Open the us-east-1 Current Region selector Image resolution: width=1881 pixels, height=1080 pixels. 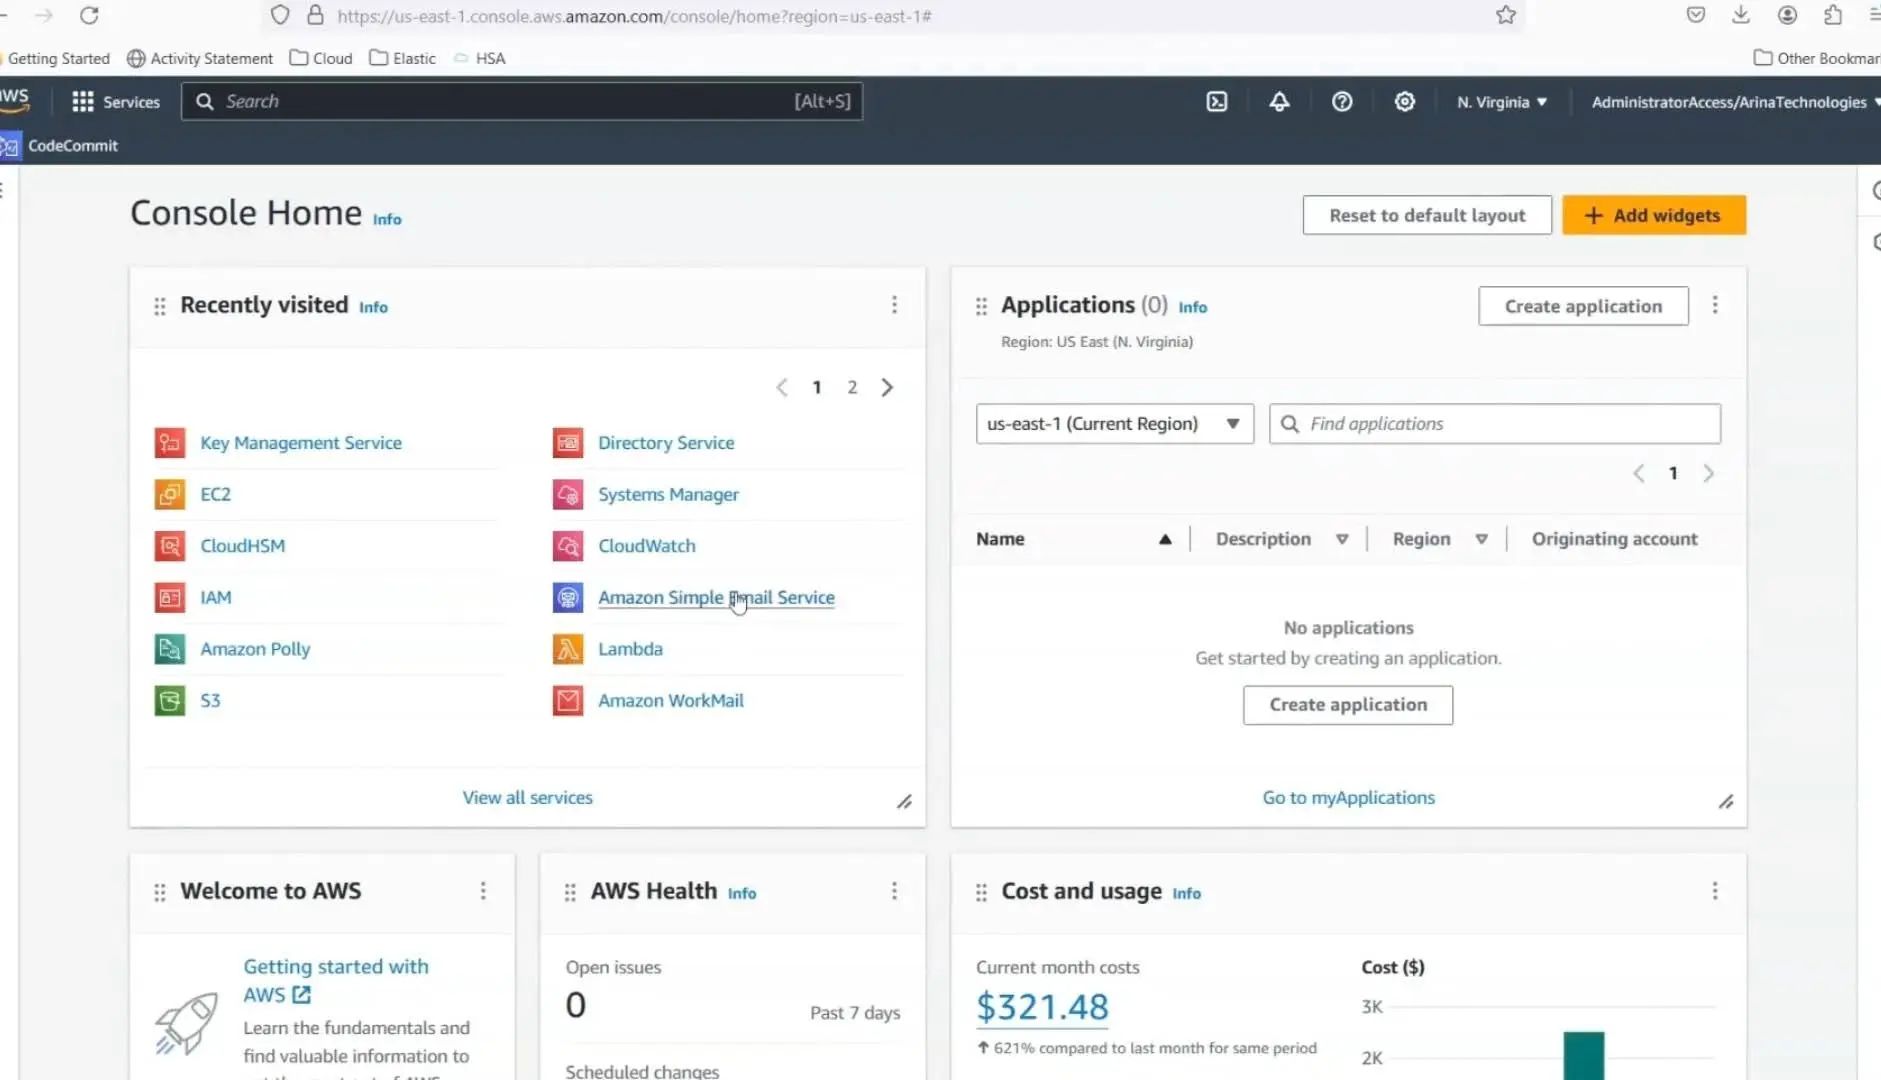(x=1113, y=424)
